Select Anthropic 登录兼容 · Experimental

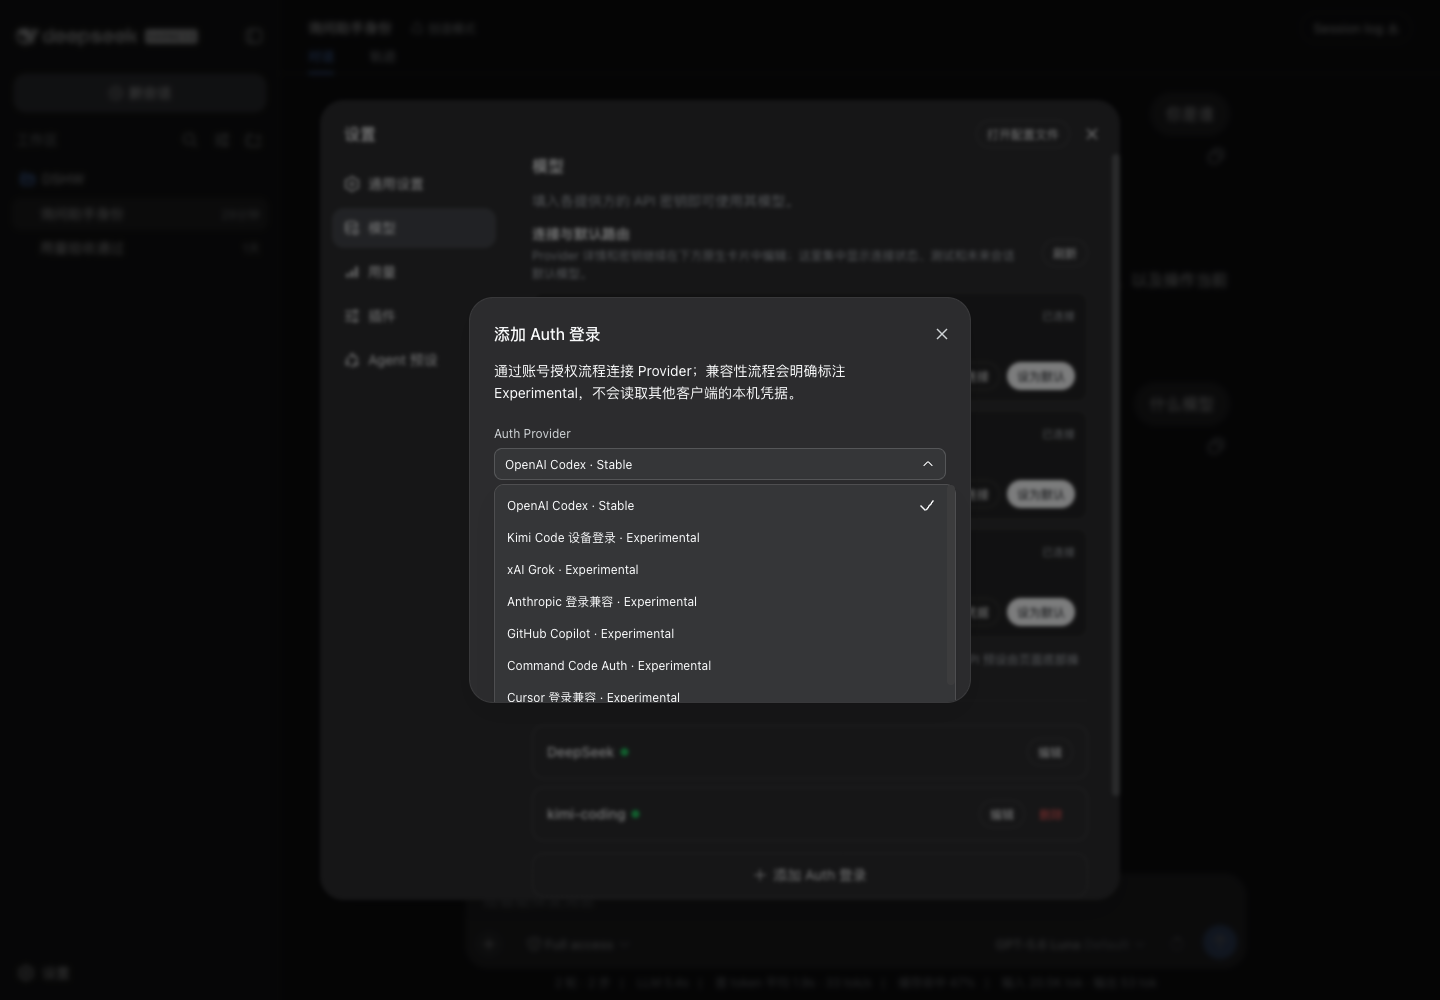[x=720, y=602]
